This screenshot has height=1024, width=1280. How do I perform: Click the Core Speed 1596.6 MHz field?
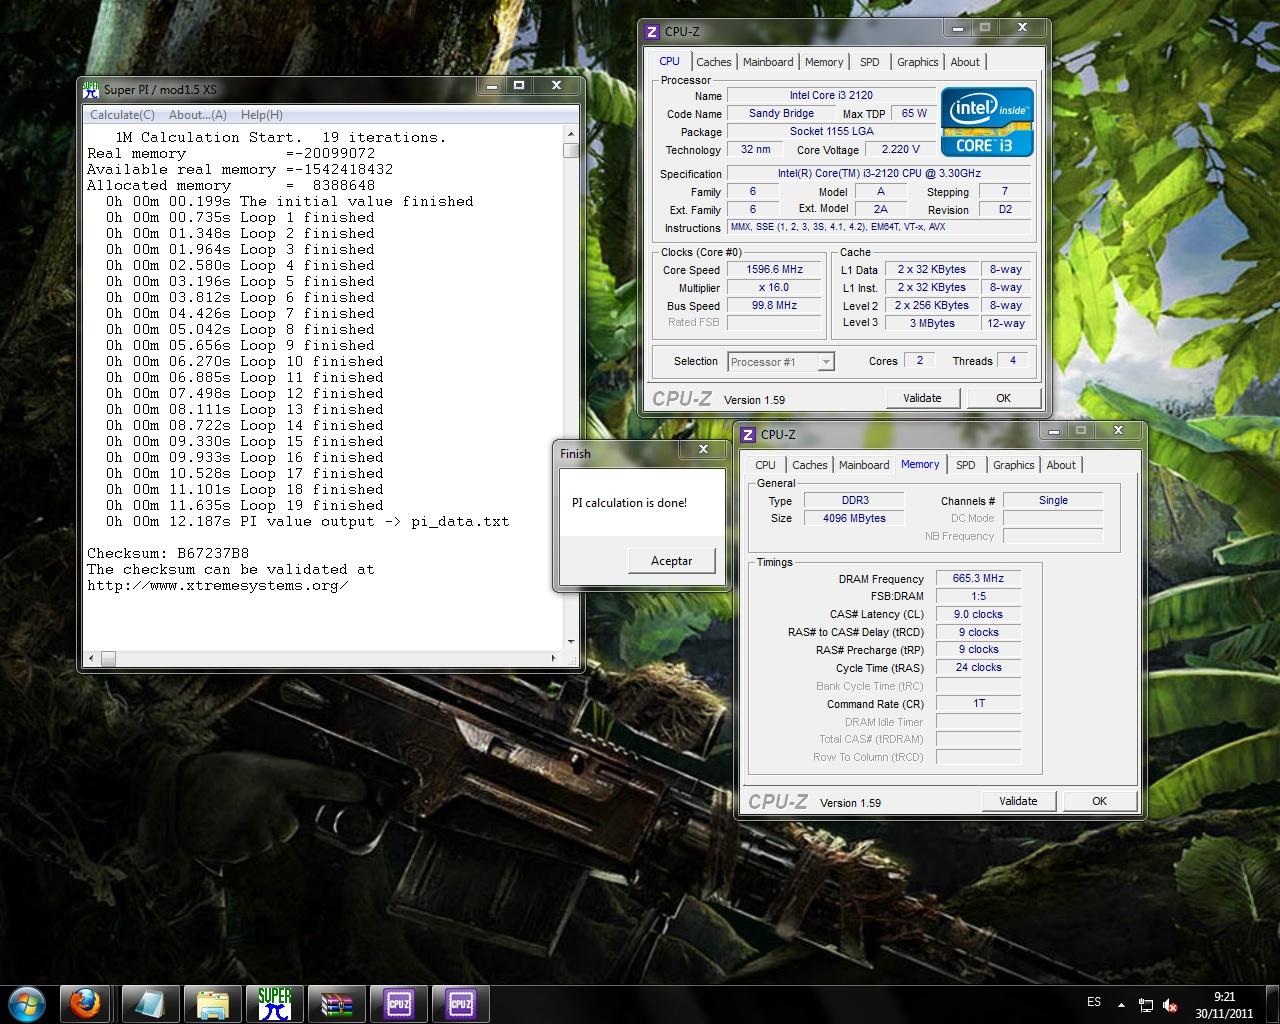pos(775,270)
